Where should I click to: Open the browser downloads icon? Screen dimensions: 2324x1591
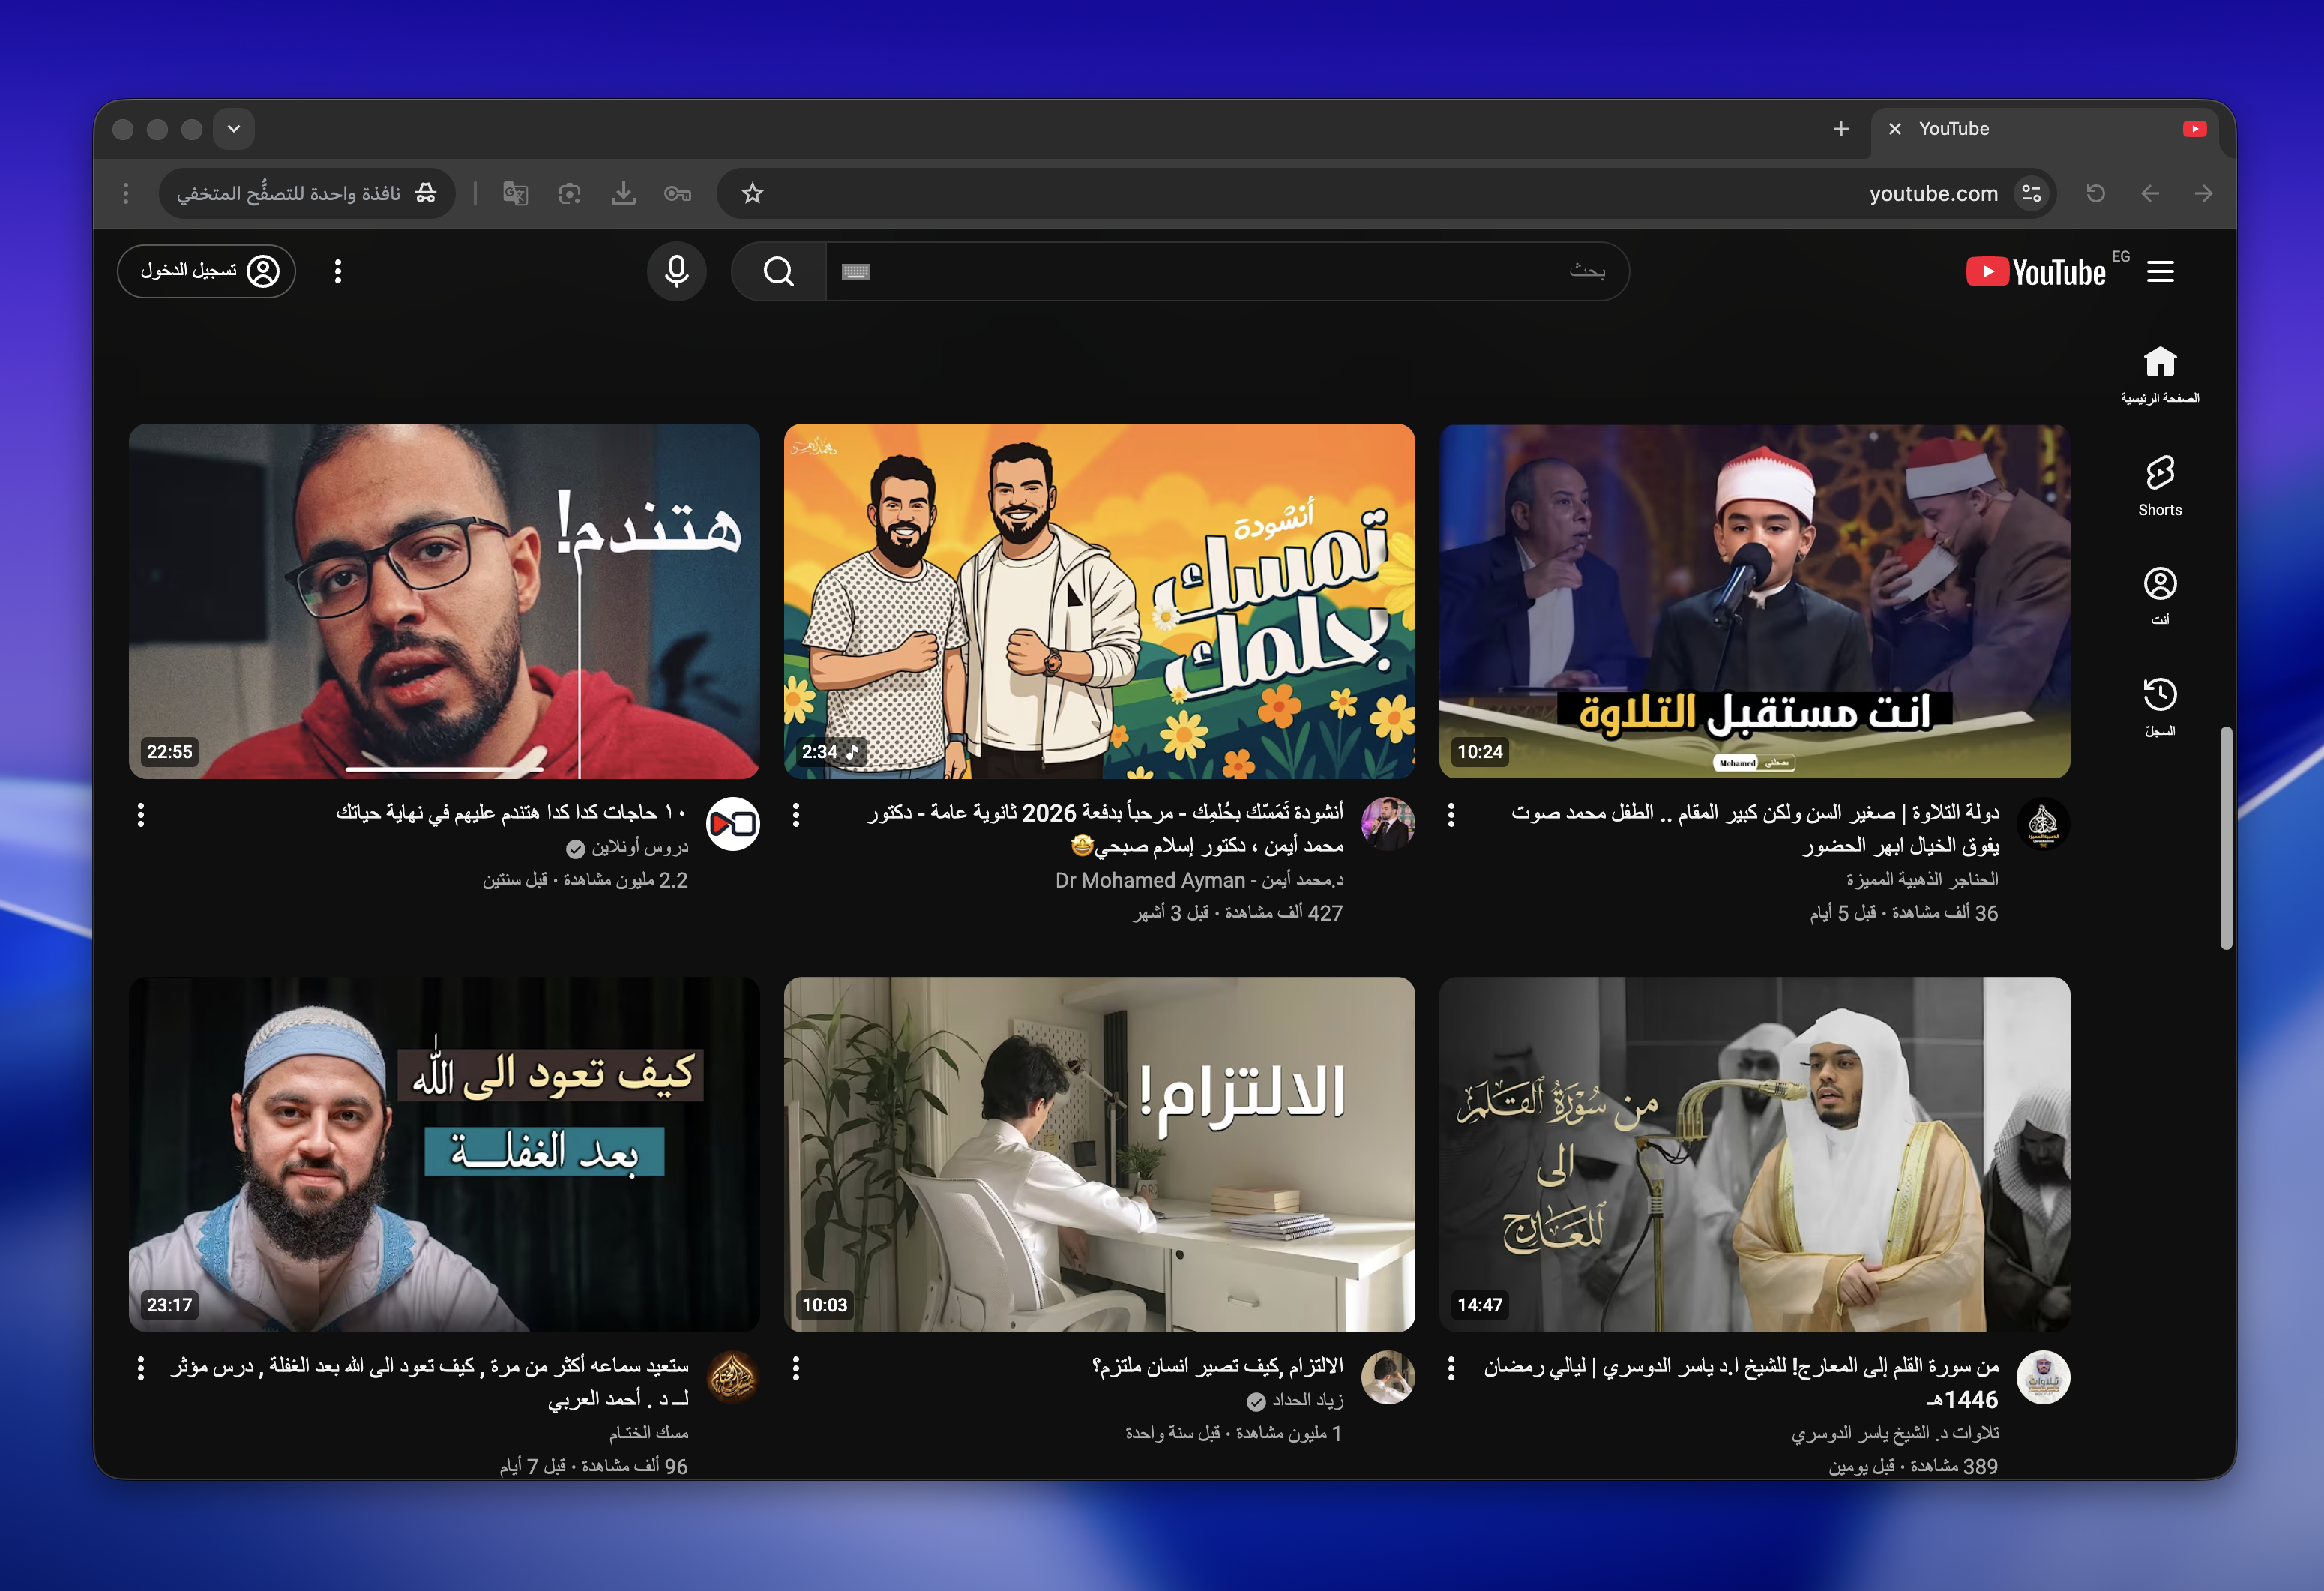(x=623, y=194)
